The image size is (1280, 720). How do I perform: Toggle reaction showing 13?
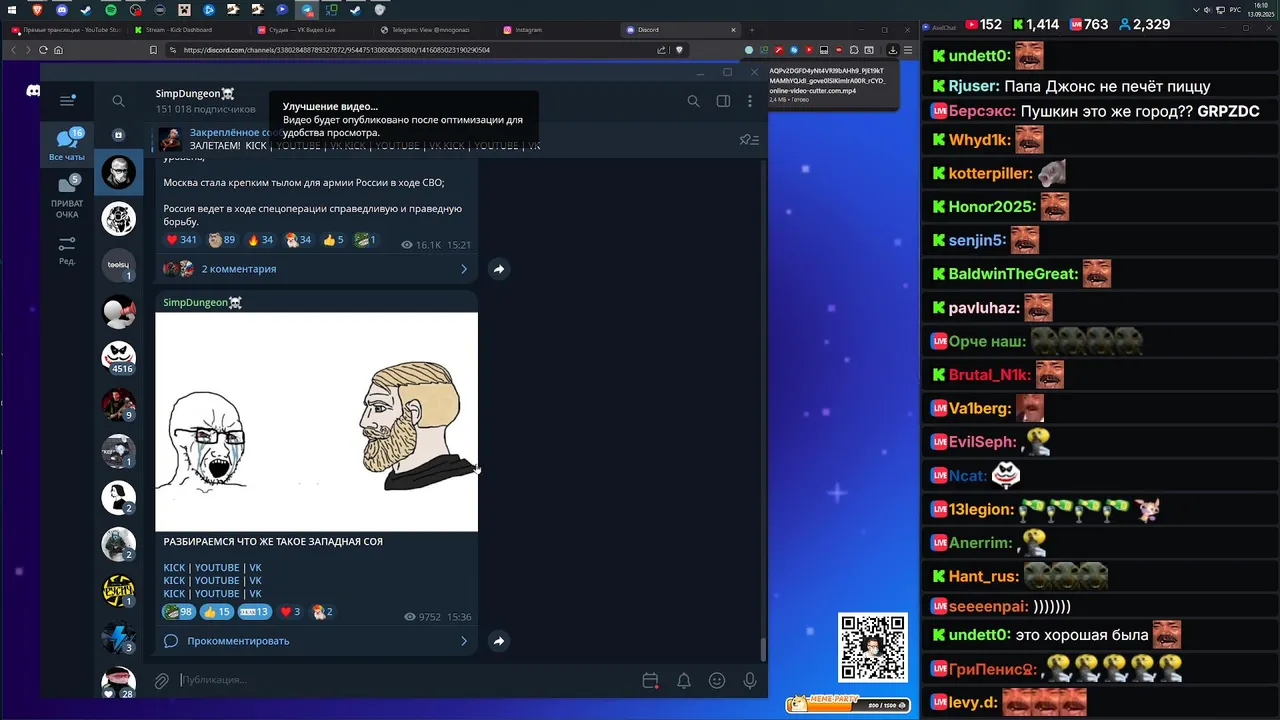click(x=254, y=612)
